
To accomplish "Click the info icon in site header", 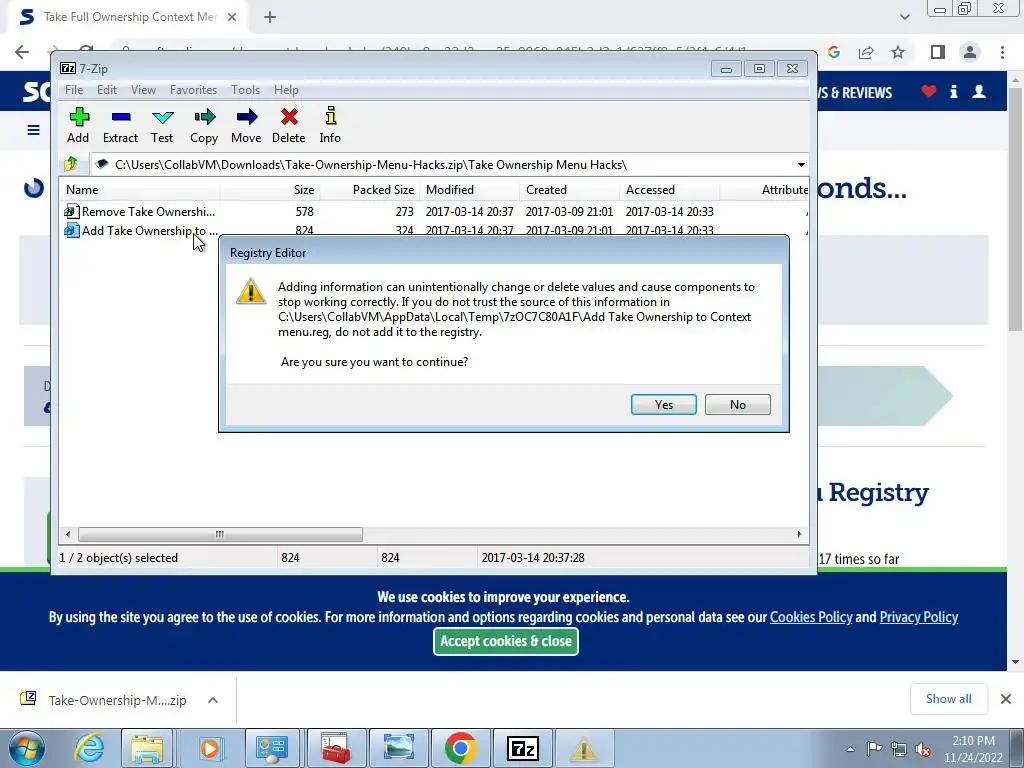I will pos(954,91).
